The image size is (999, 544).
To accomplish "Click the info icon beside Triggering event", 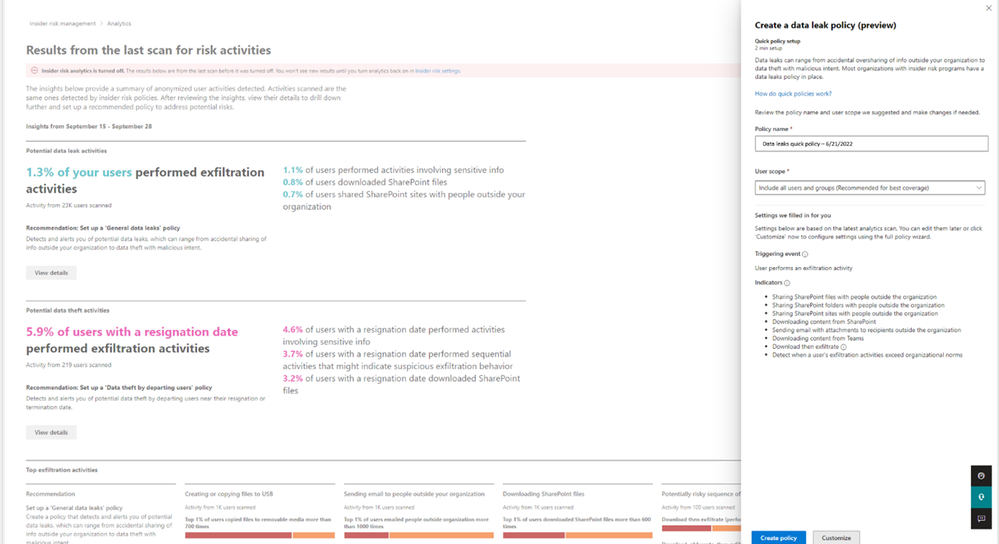I will click(x=805, y=254).
